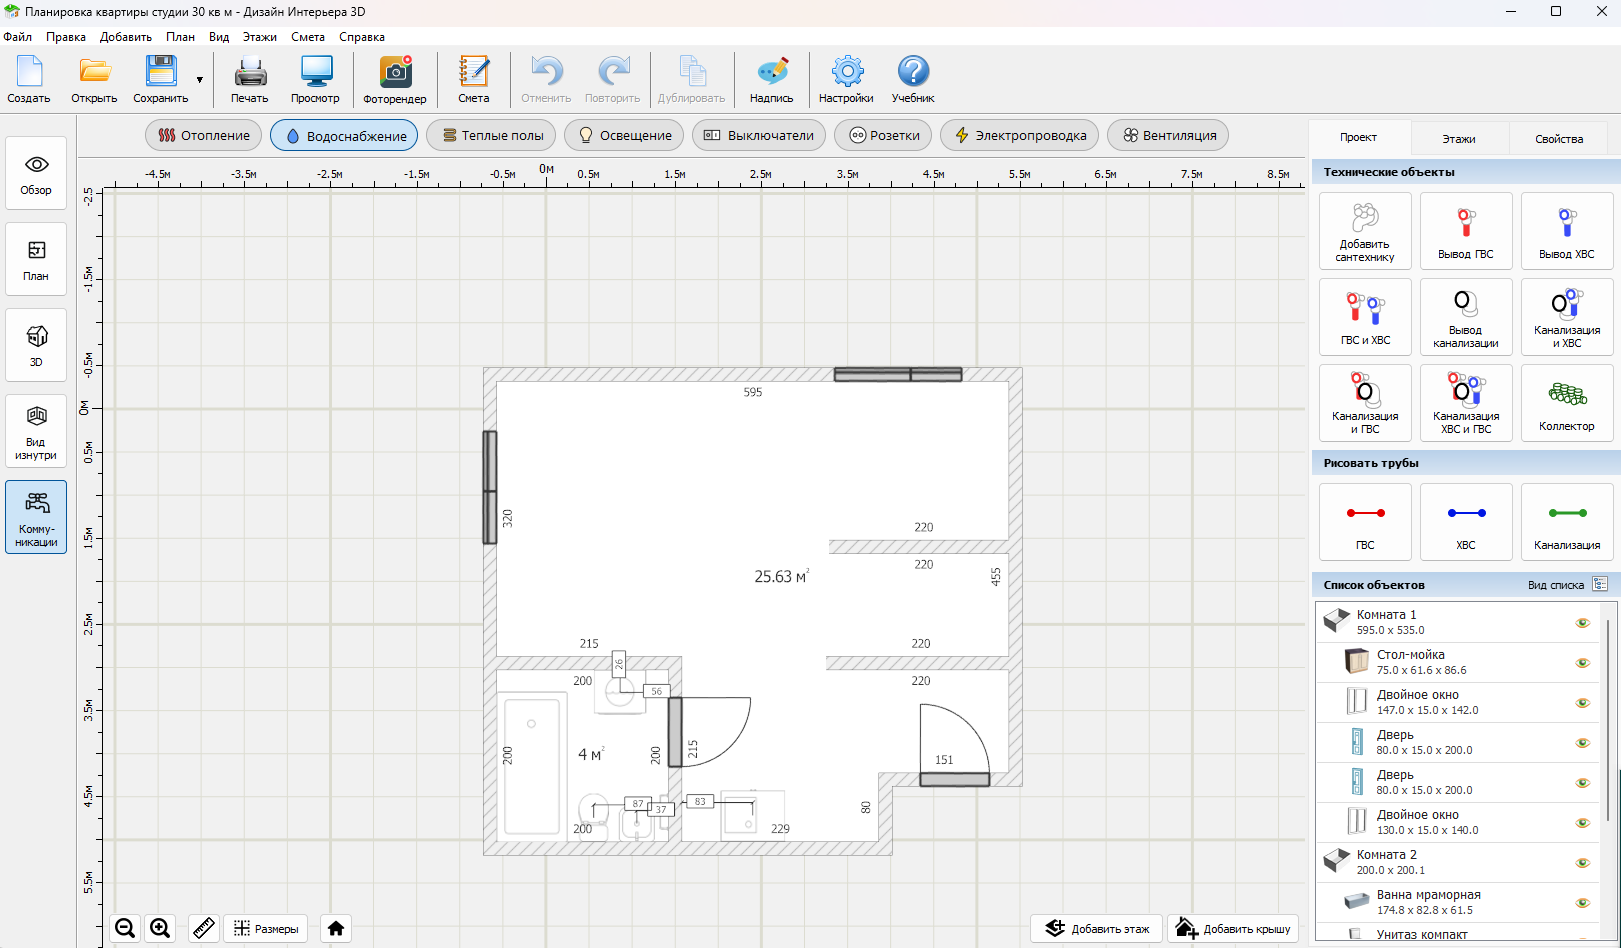The height and width of the screenshot is (948, 1621).
Task: Activate the Отопление layer button
Action: point(204,135)
